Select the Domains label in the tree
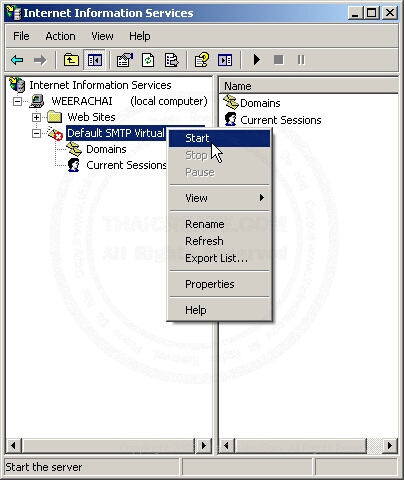This screenshot has height=480, width=404. click(x=106, y=149)
